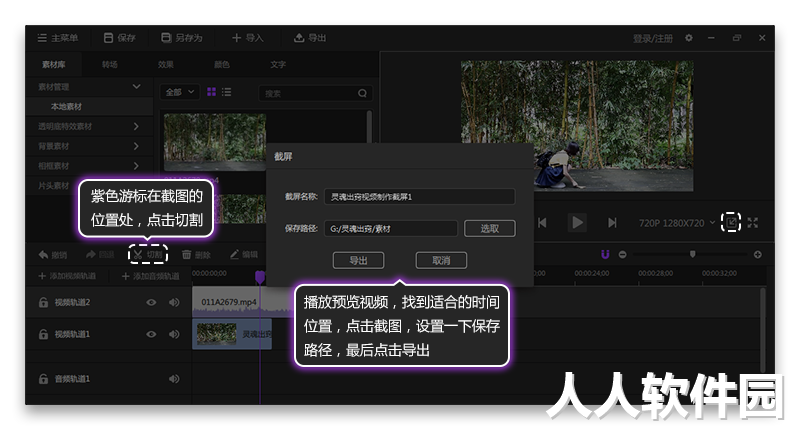This screenshot has height=430, width=800.
Task: Click the 删除 delete button
Action: click(x=196, y=255)
